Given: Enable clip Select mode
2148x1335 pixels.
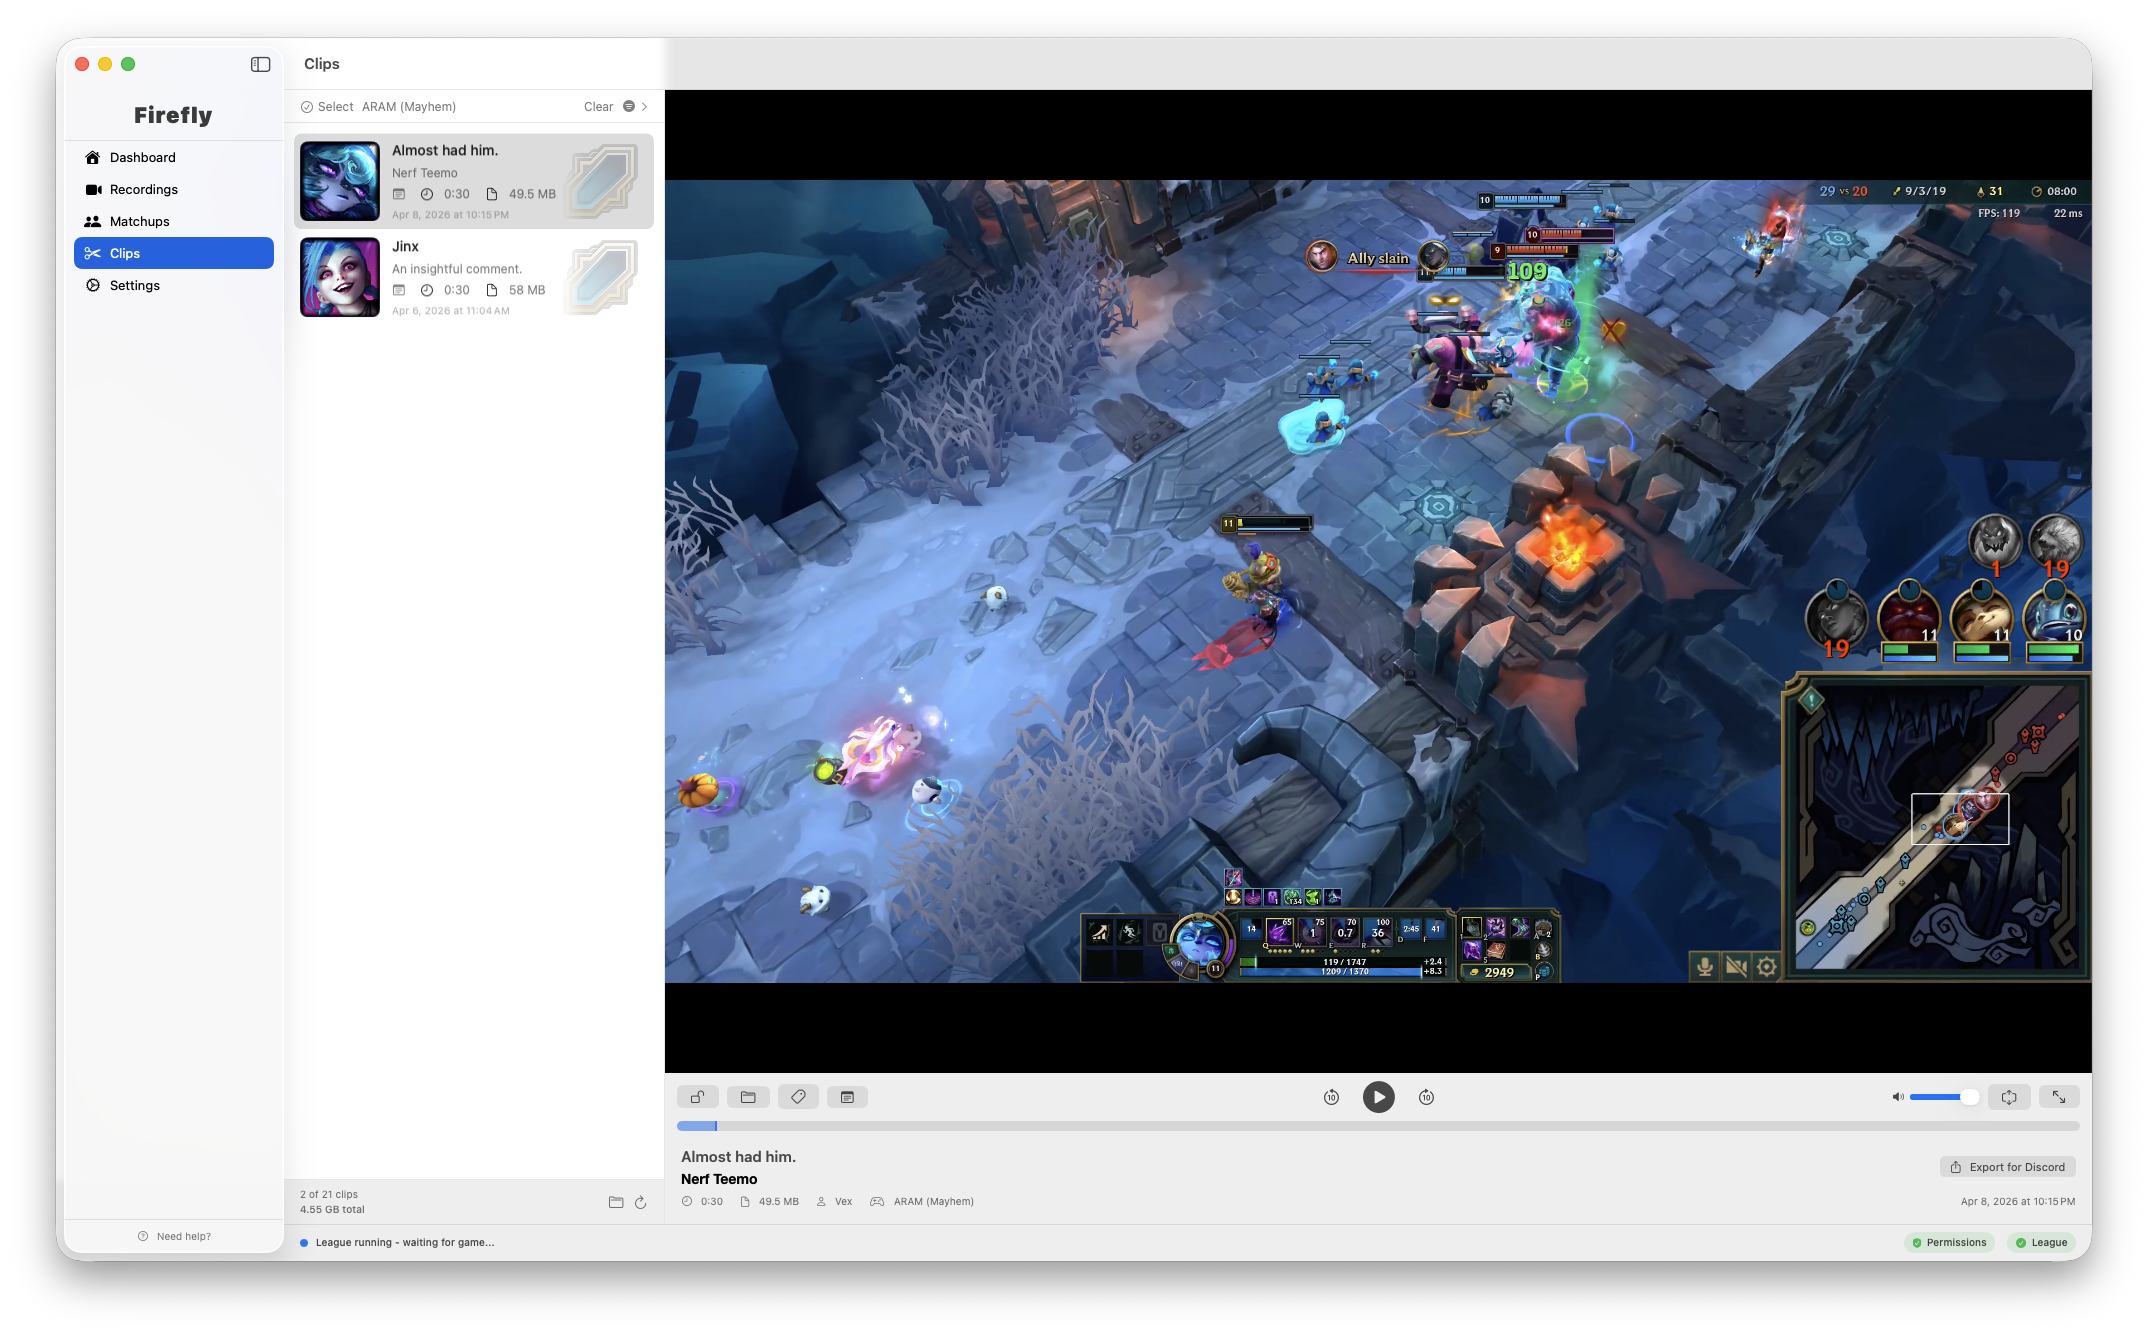Looking at the screenshot, I should [327, 107].
